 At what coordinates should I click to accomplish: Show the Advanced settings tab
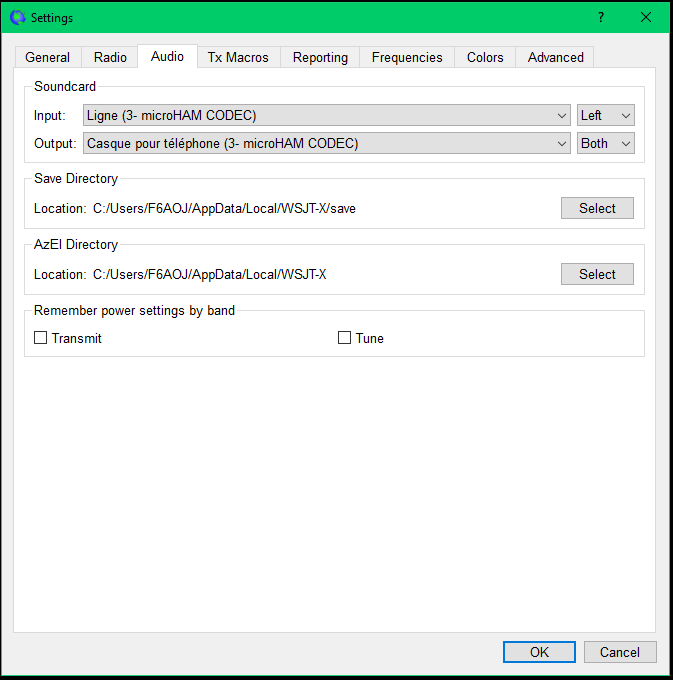click(x=555, y=57)
